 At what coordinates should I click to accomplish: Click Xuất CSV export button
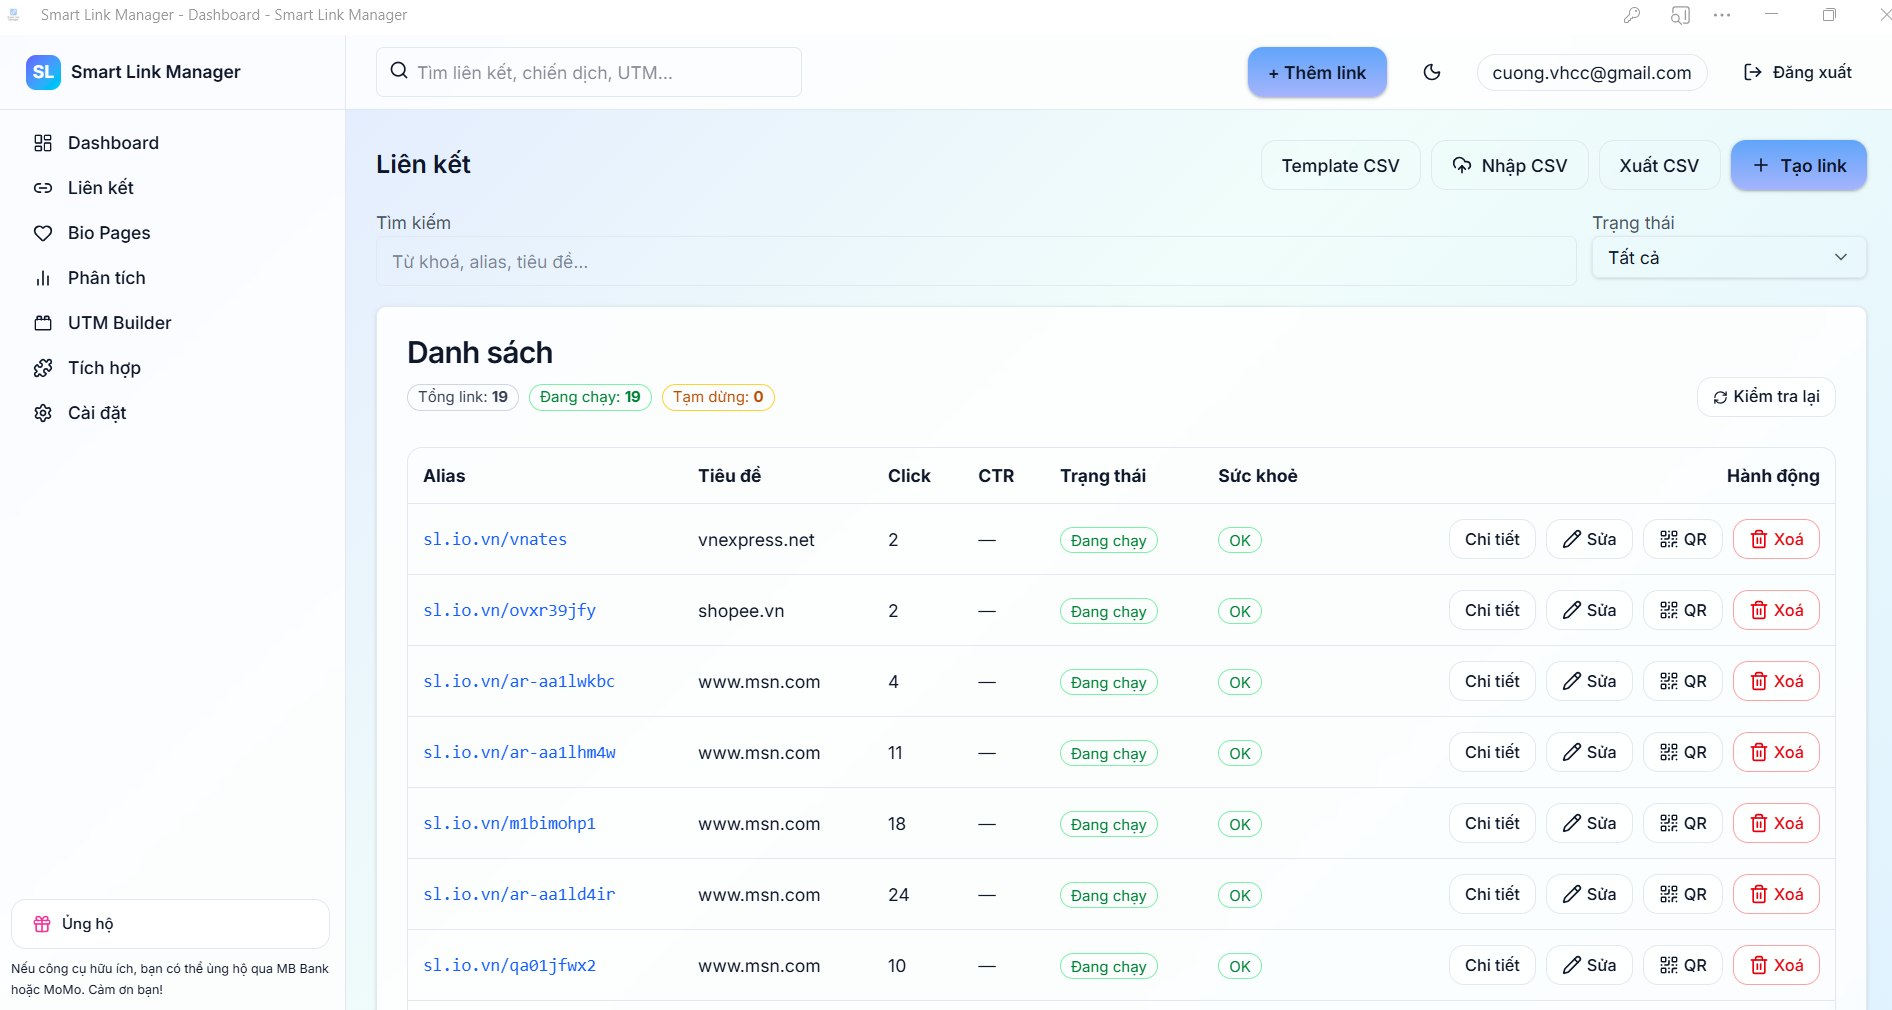pos(1659,165)
